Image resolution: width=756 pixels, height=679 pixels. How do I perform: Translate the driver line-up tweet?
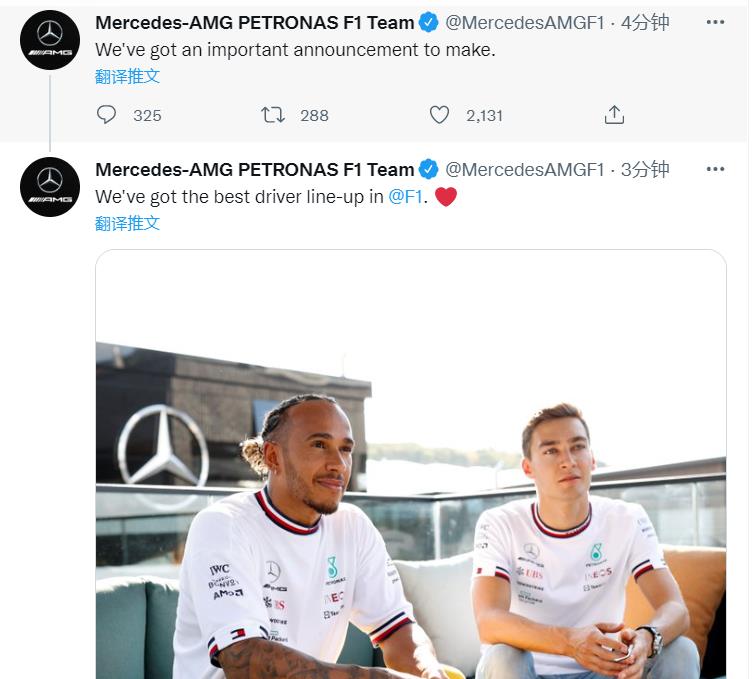(127, 223)
